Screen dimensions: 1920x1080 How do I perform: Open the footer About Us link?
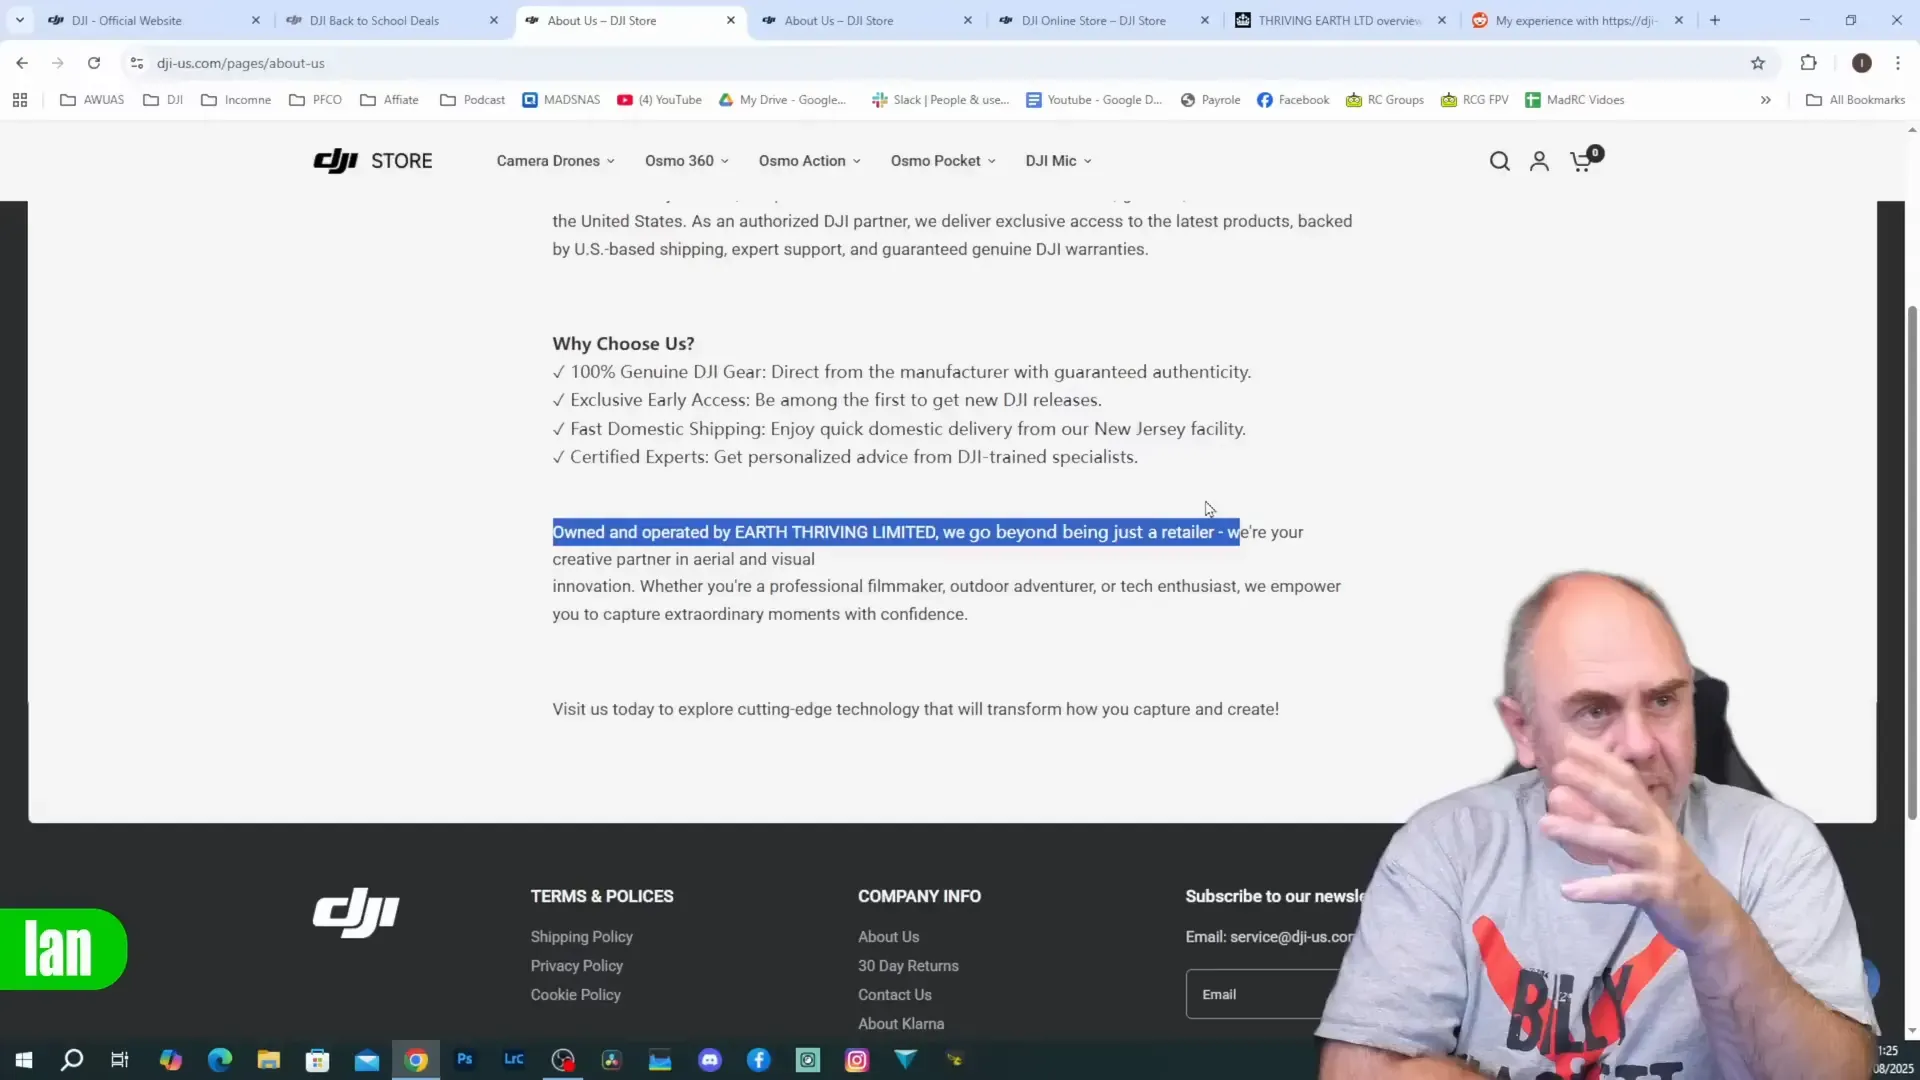[x=888, y=937]
